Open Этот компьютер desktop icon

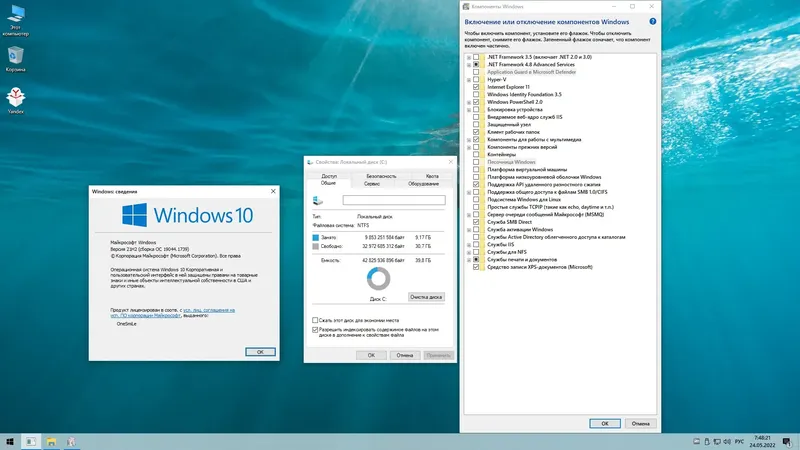coord(15,20)
